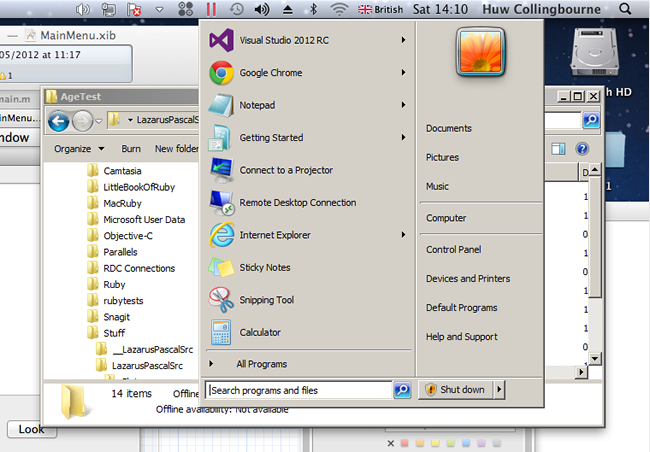
Task: Select the Objective-C folder
Action: tap(120, 236)
